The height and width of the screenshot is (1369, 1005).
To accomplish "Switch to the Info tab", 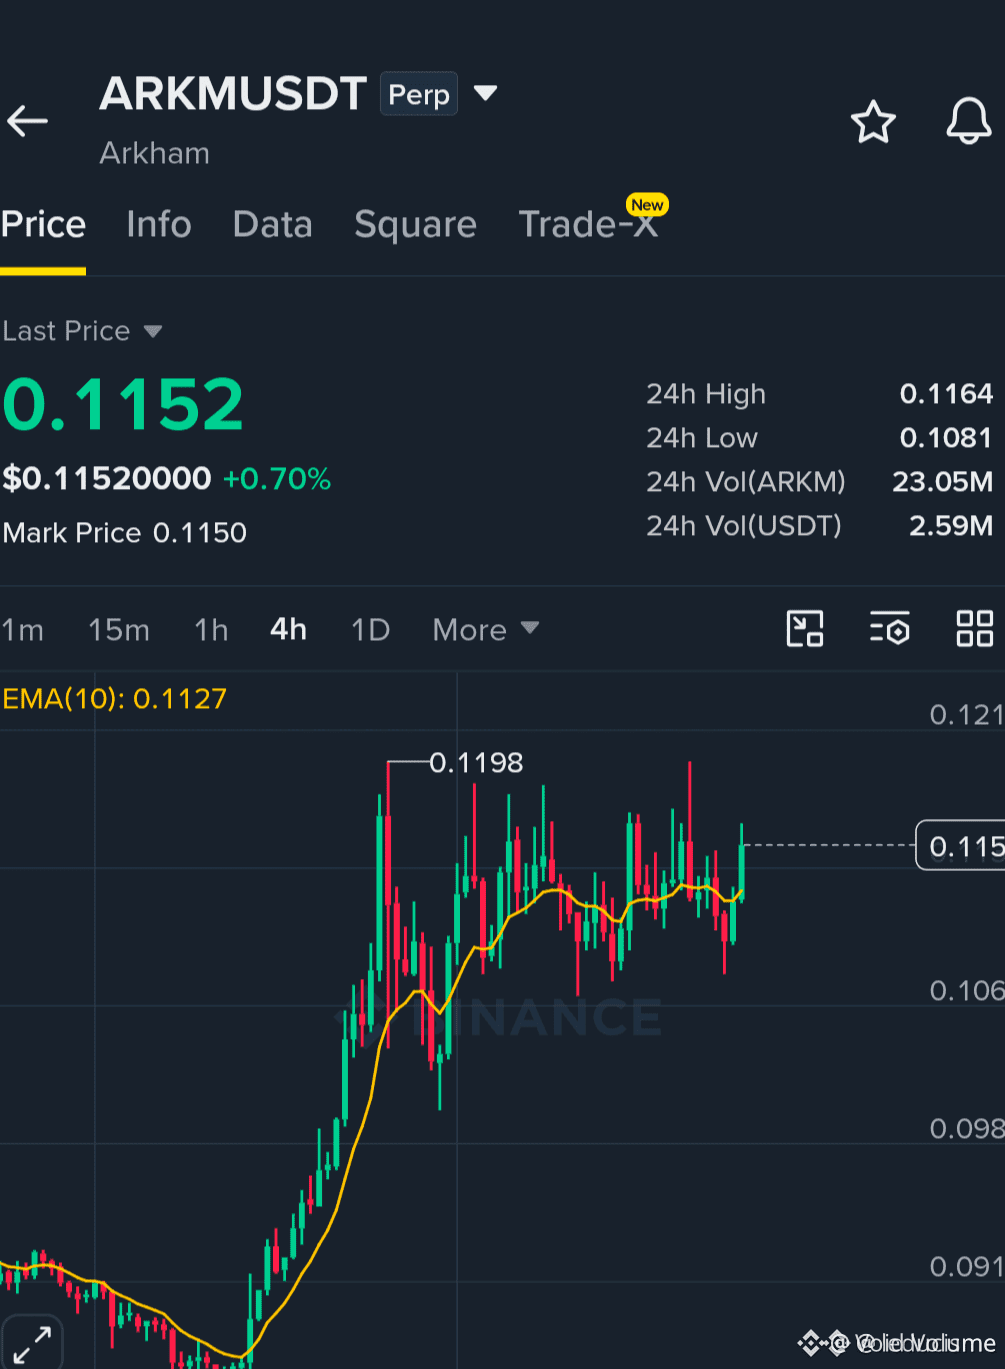I will 159,224.
